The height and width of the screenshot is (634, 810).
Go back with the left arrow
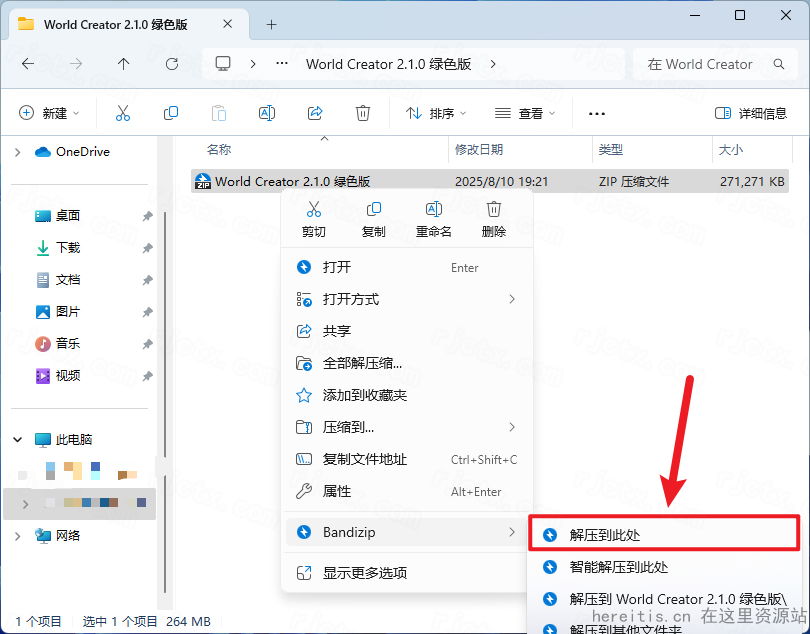[x=28, y=64]
